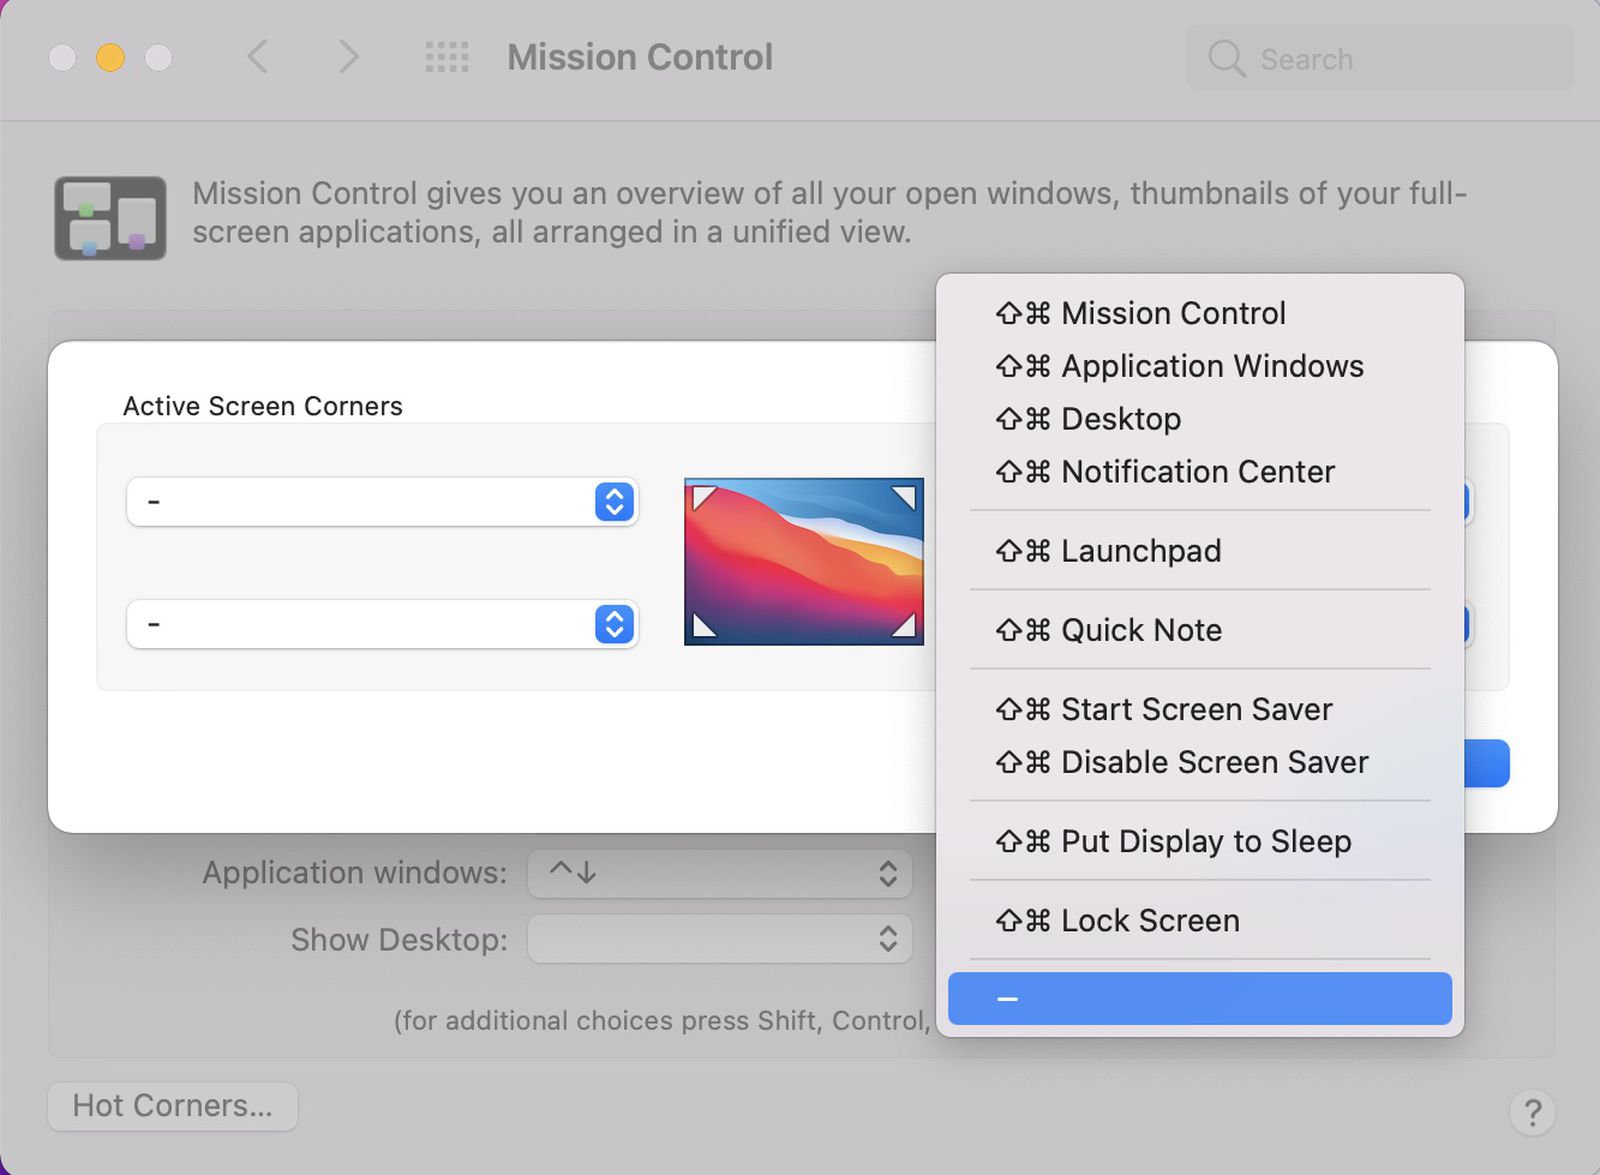The width and height of the screenshot is (1600, 1175).
Task: Select Desktop in the corner menu
Action: (1120, 419)
